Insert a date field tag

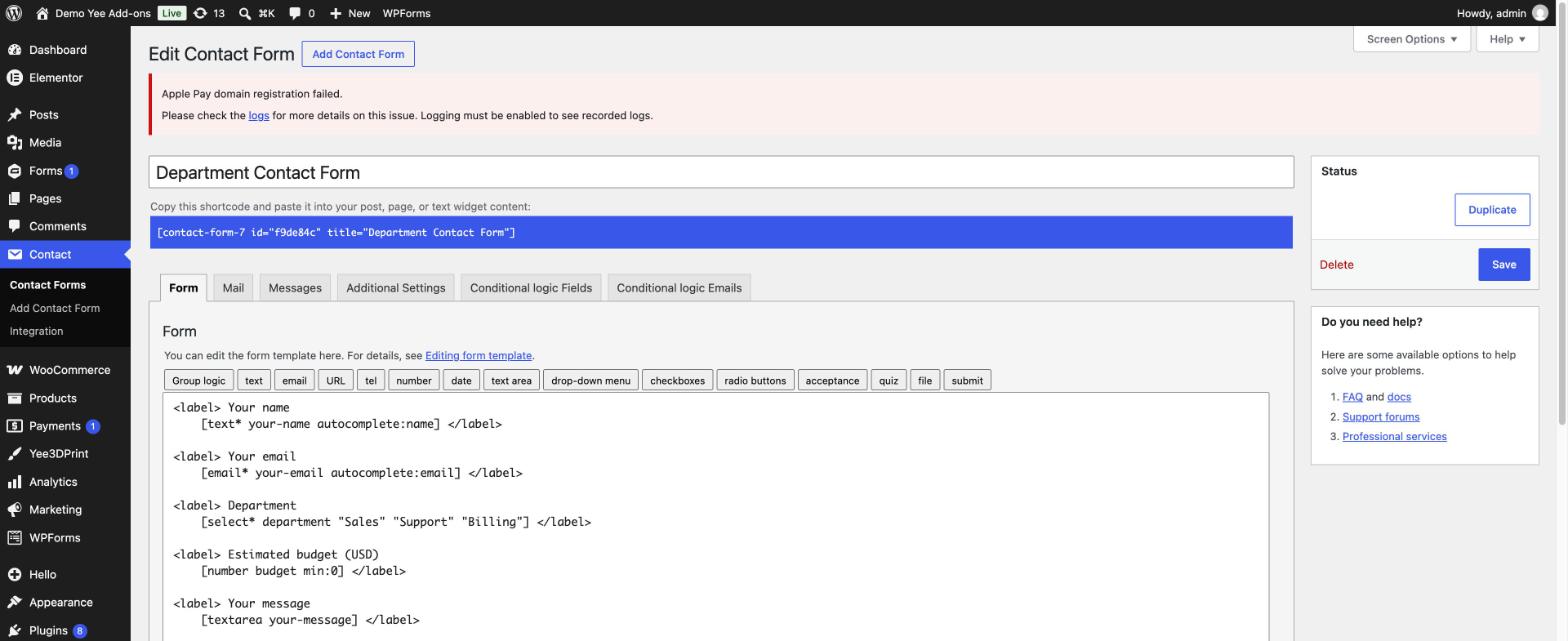(461, 381)
